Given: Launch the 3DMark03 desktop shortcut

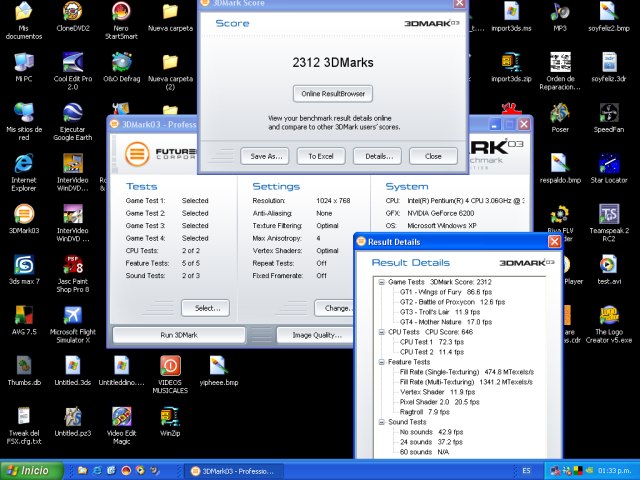Looking at the screenshot, I should [x=23, y=214].
